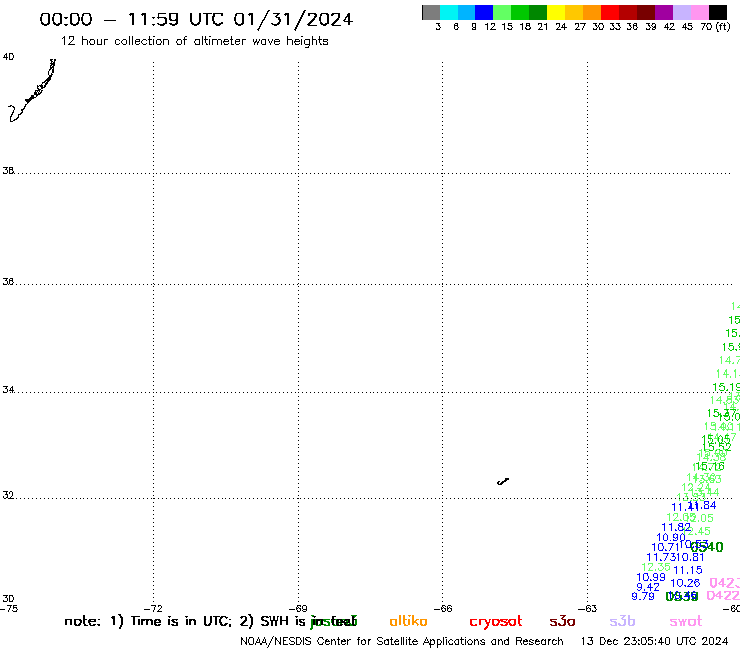Click the 'altika' satellite label
This screenshot has width=740, height=650.
[408, 621]
